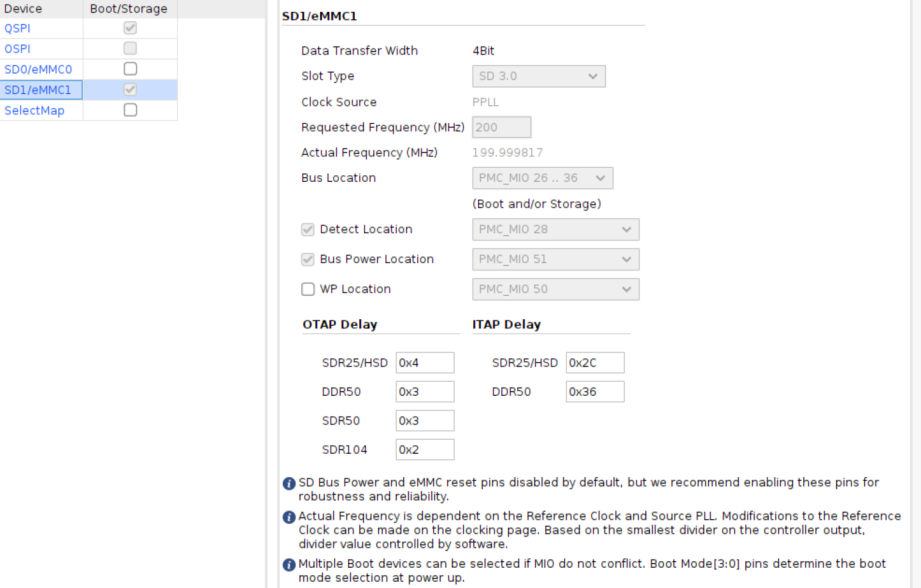921x588 pixels.
Task: Click the Requested Frequency input field
Action: [x=502, y=127]
